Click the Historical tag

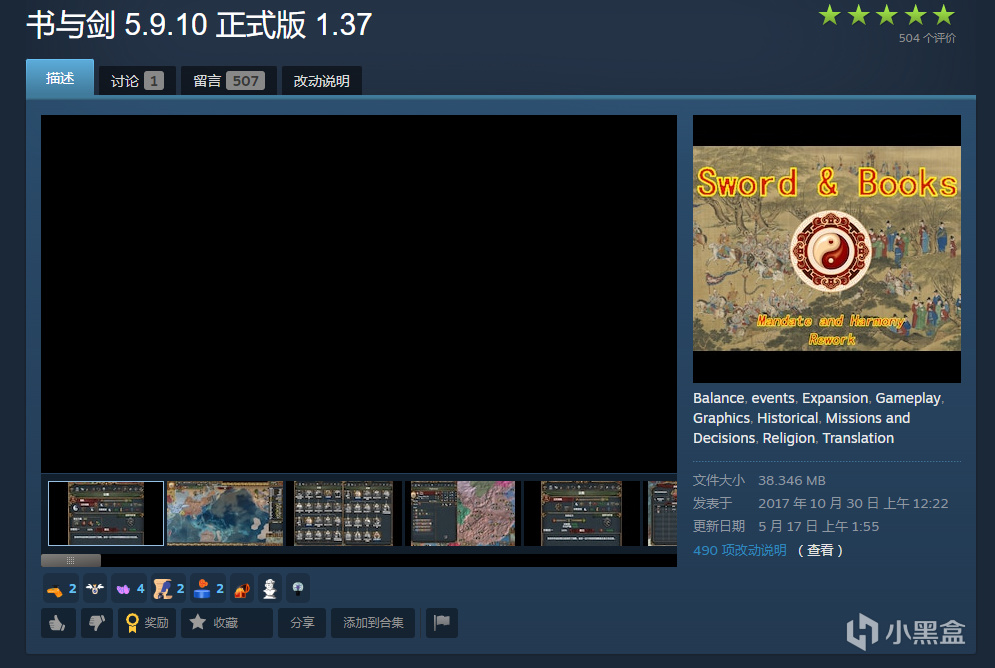(x=787, y=418)
